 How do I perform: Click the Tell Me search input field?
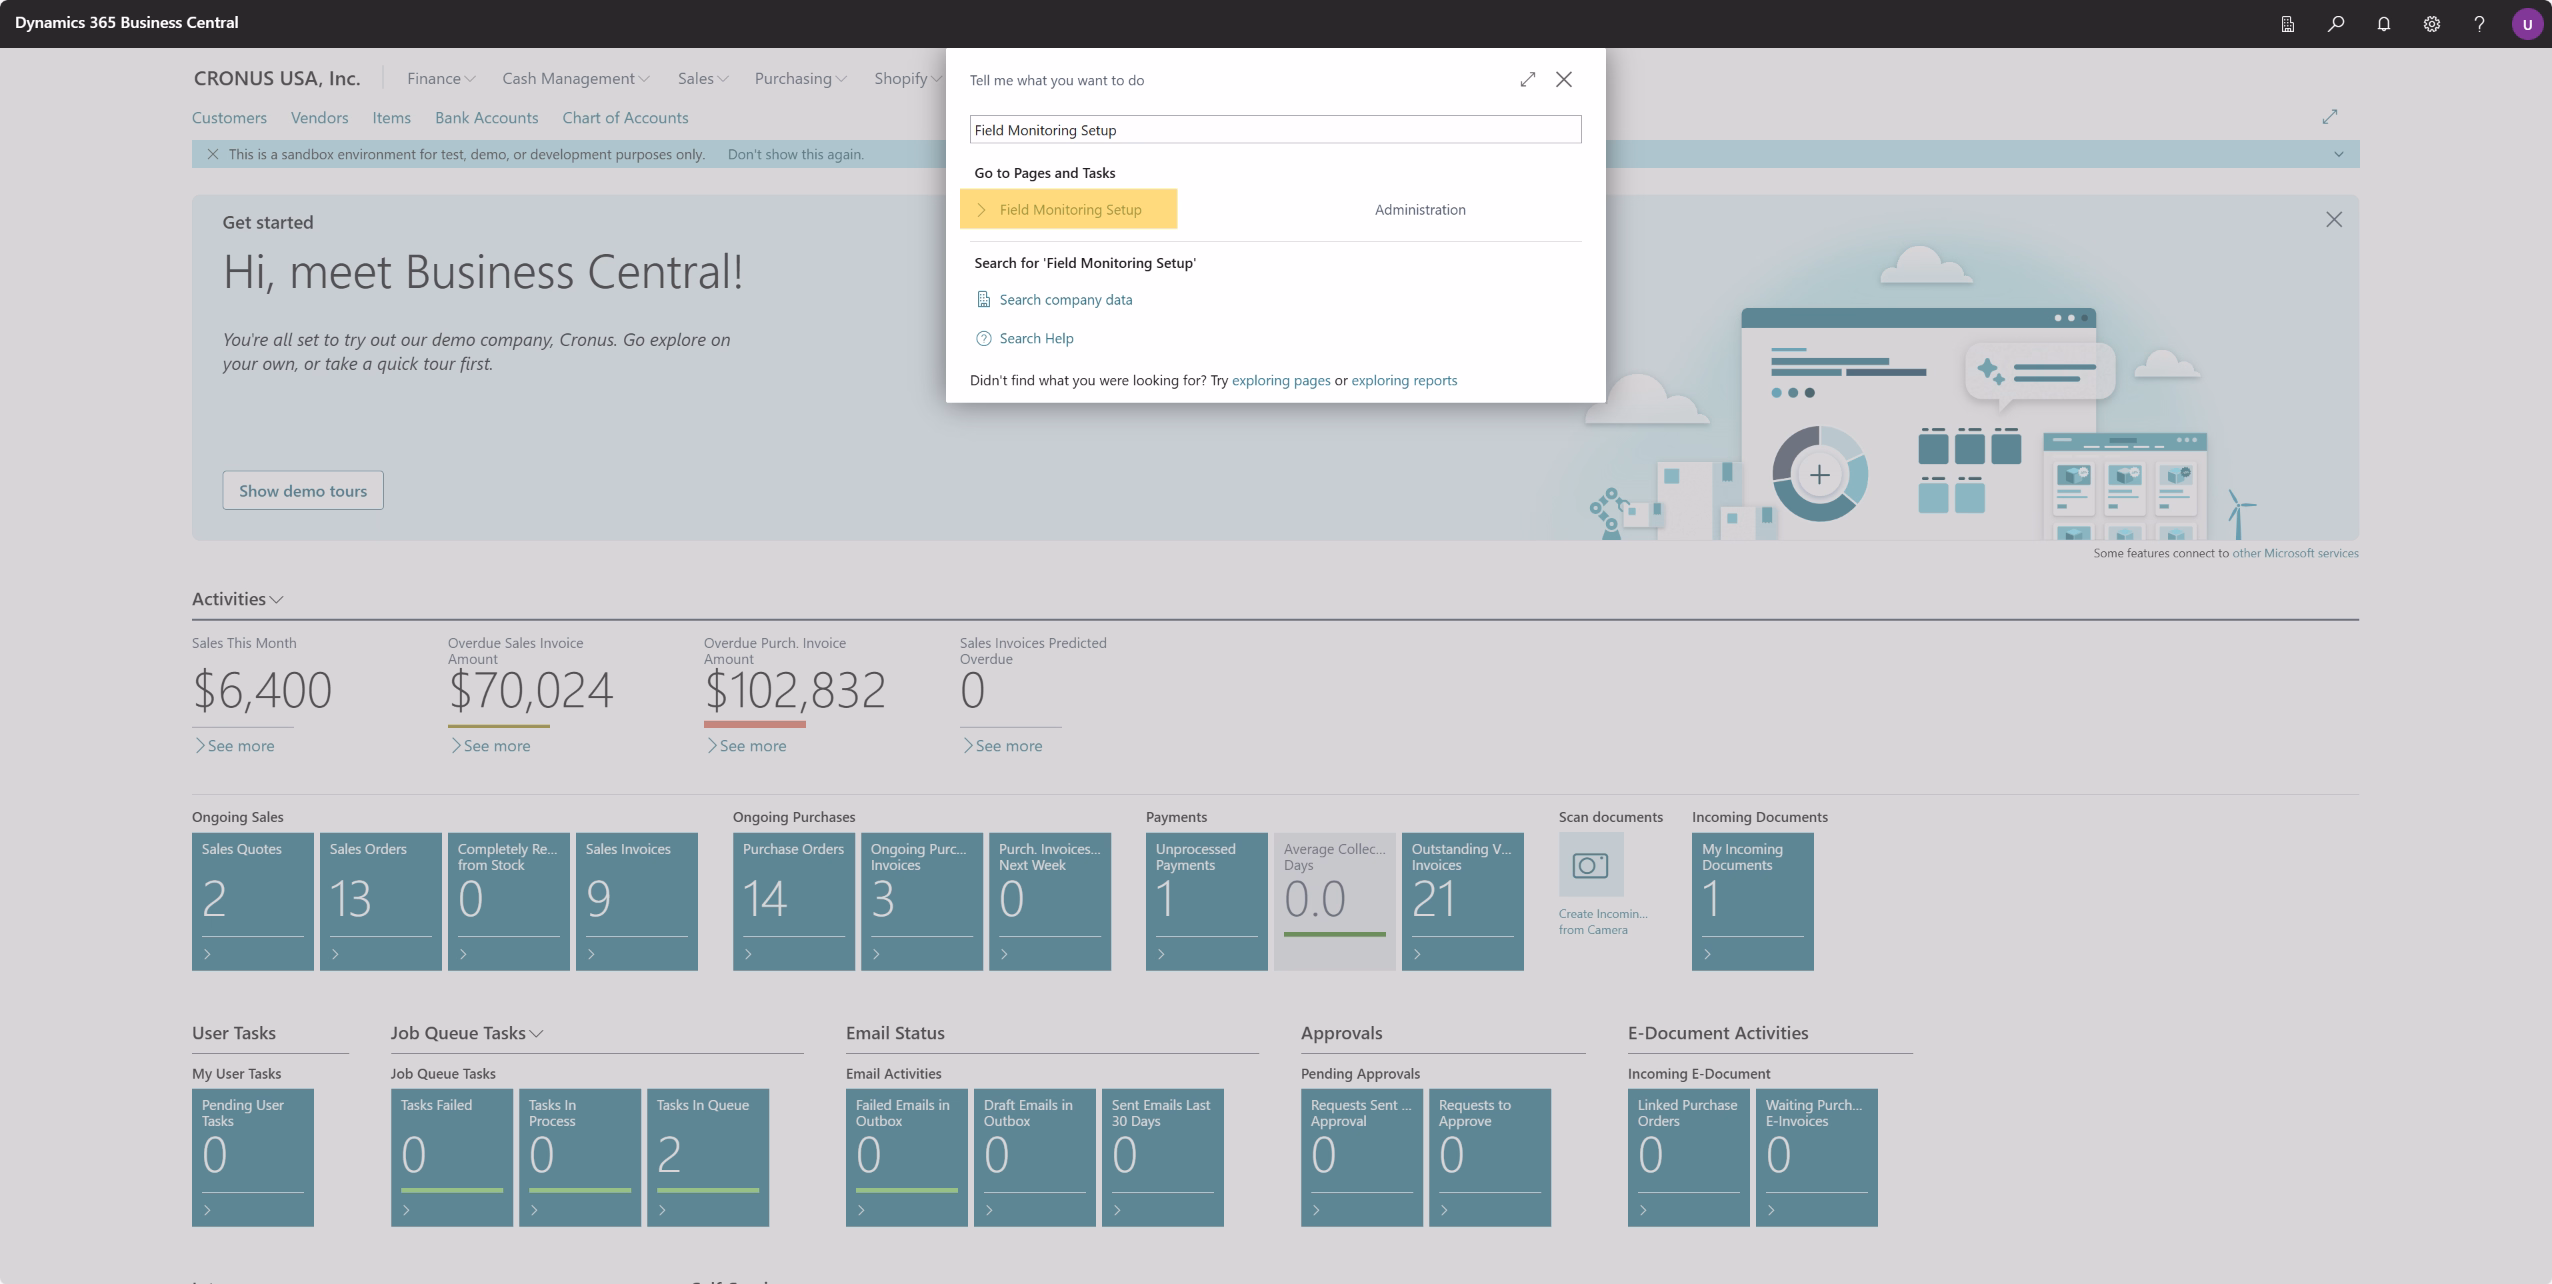pos(1274,130)
